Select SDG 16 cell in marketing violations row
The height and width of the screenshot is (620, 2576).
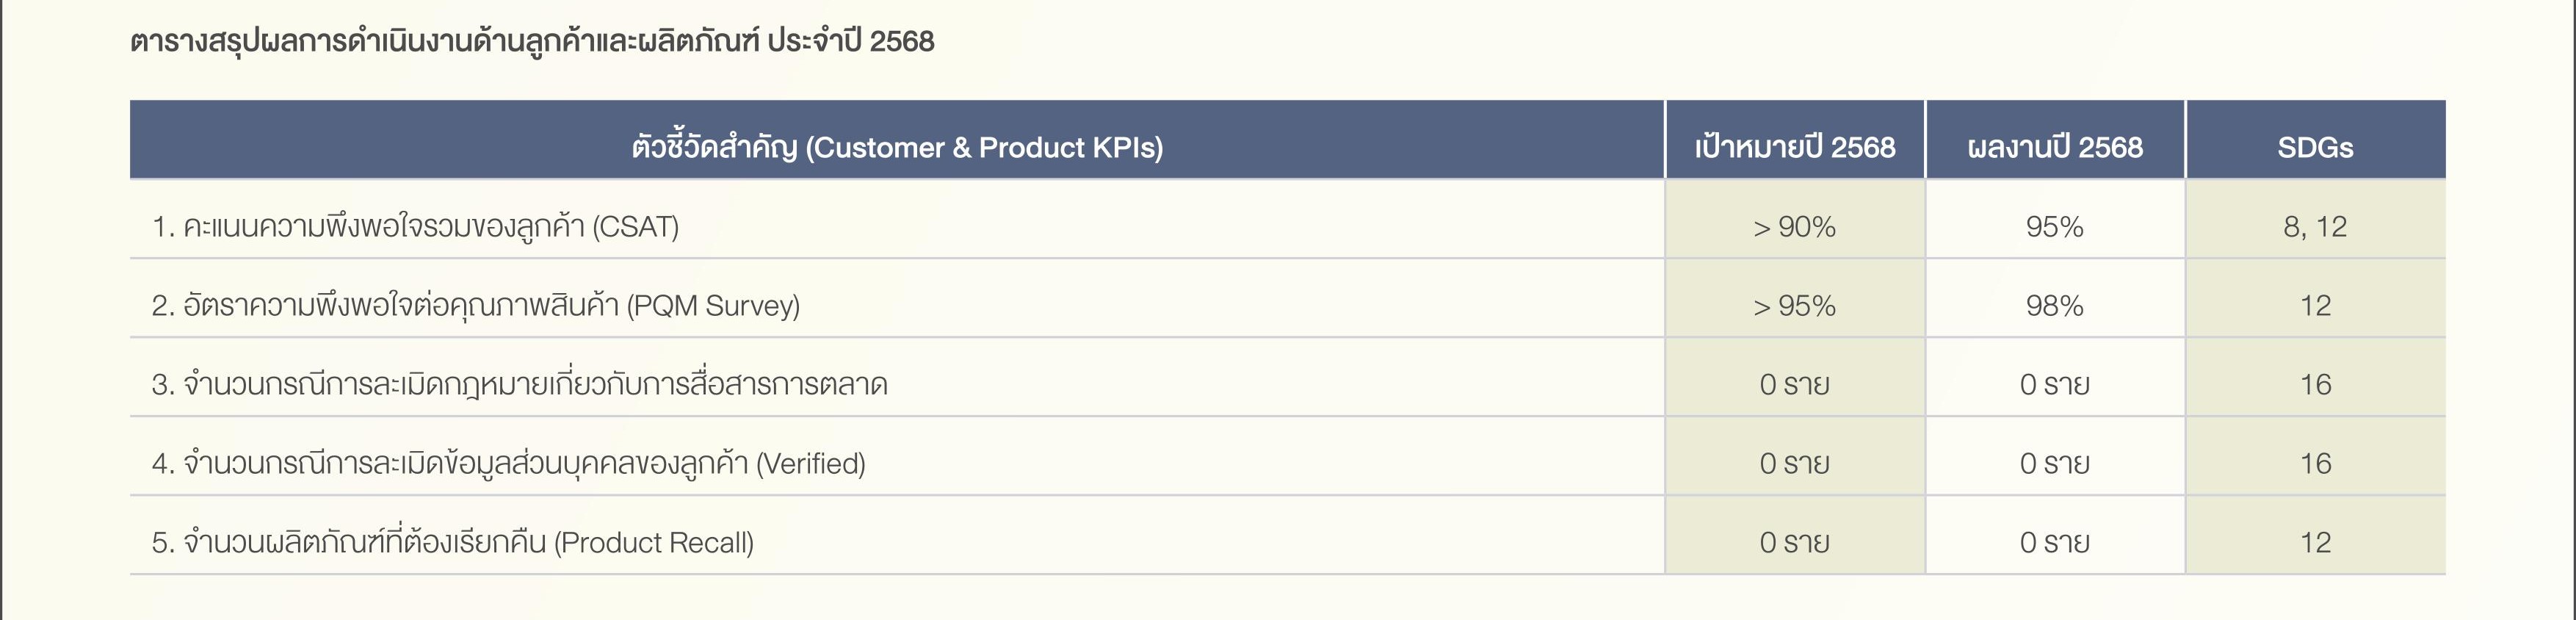2315,384
